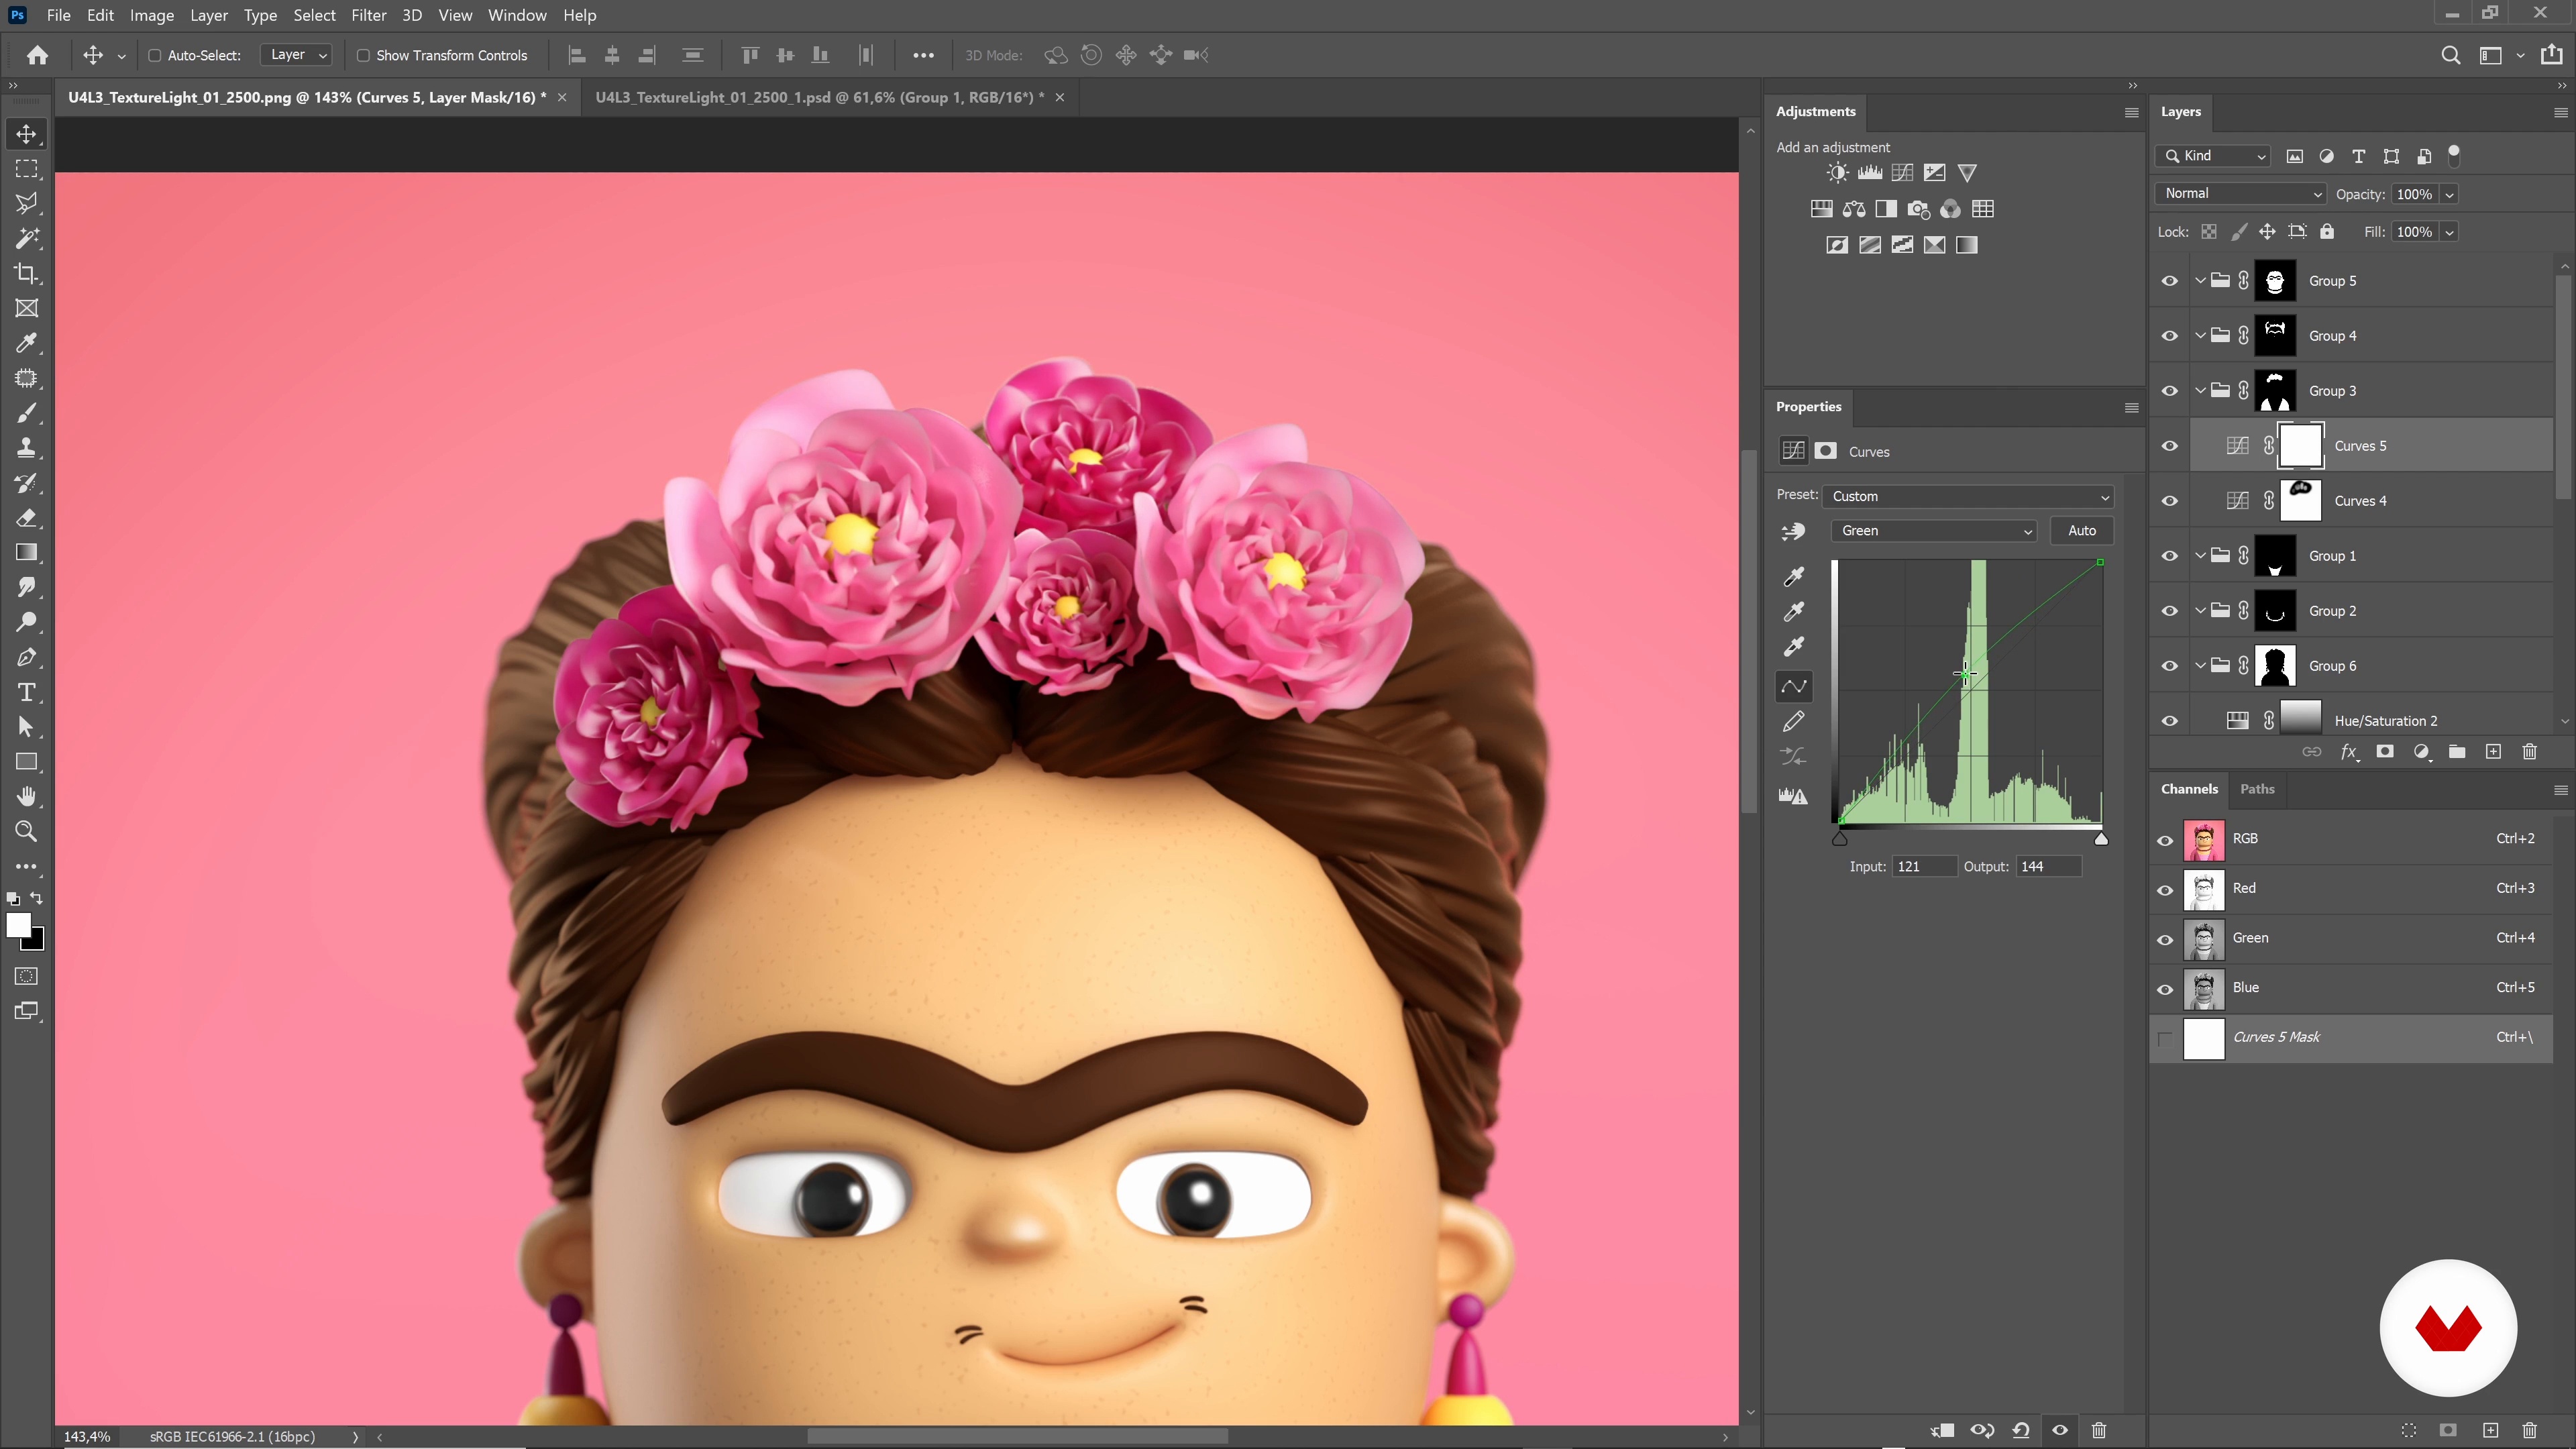The height and width of the screenshot is (1449, 2576).
Task: Open the blend mode dropdown showing Normal
Action: [x=2240, y=193]
